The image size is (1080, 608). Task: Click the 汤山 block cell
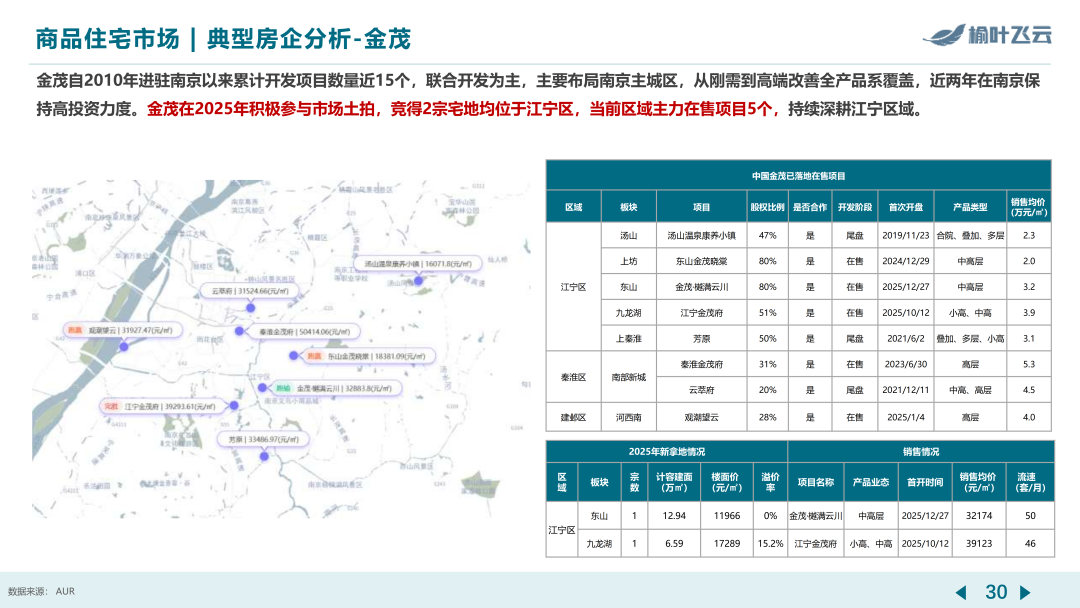pyautogui.click(x=628, y=235)
